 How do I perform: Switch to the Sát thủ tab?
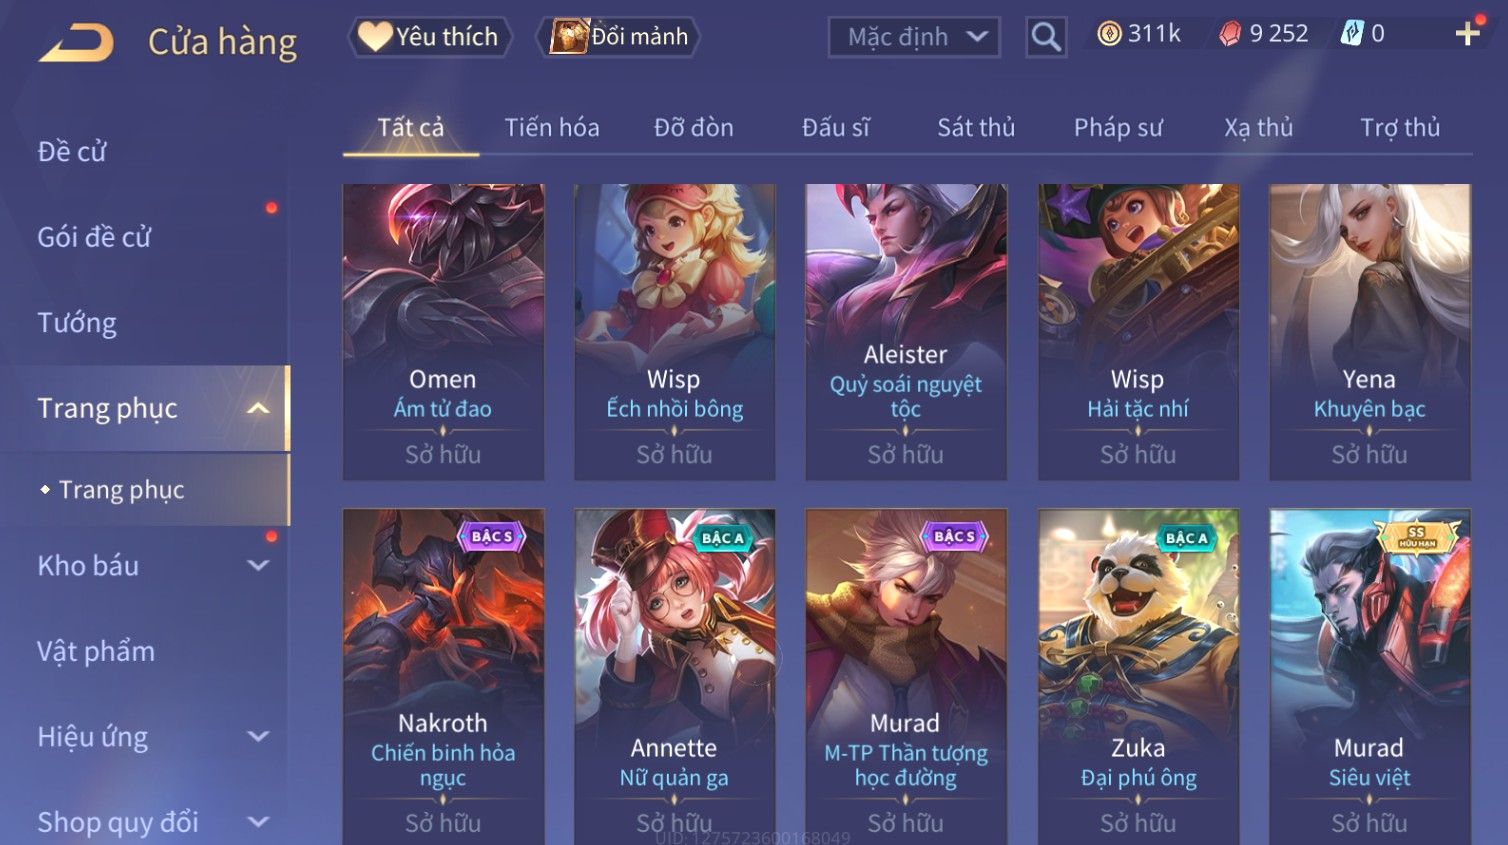pyautogui.click(x=976, y=128)
